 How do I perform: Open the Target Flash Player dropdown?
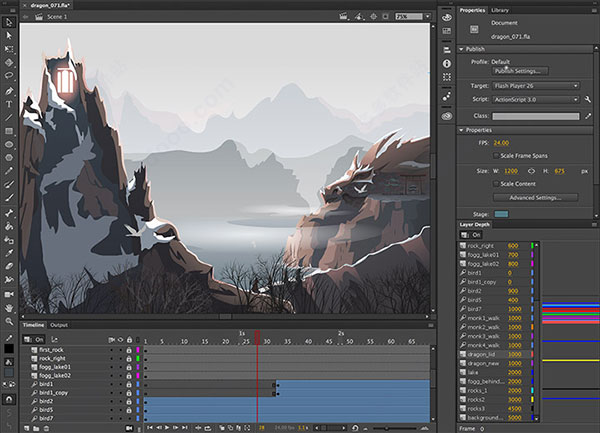point(534,86)
